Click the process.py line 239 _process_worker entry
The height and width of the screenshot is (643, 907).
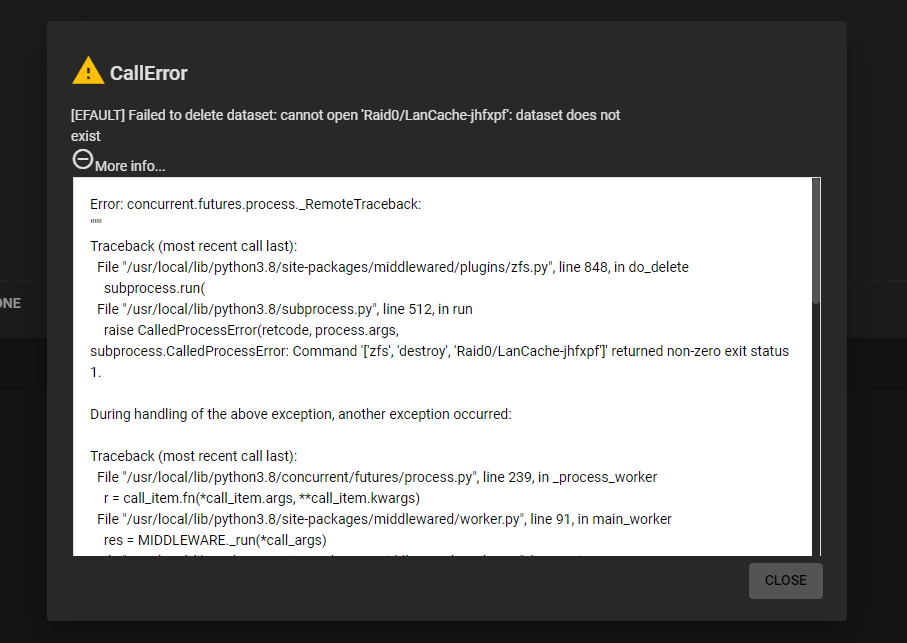(376, 476)
